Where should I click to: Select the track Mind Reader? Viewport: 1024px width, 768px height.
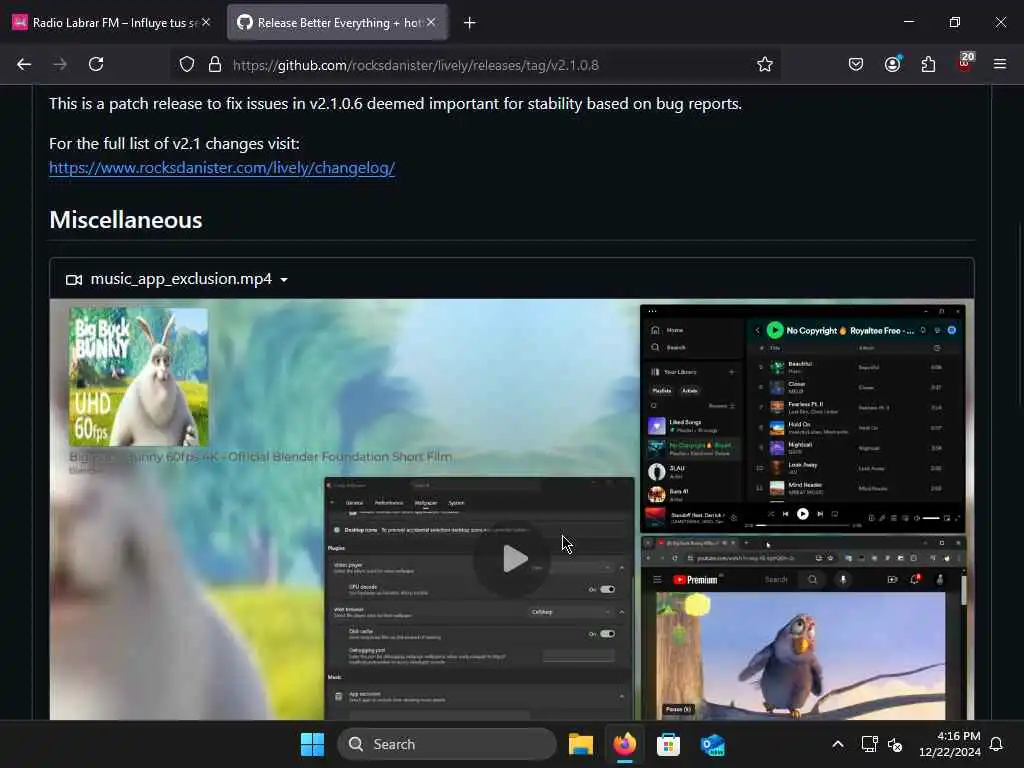coord(857,488)
